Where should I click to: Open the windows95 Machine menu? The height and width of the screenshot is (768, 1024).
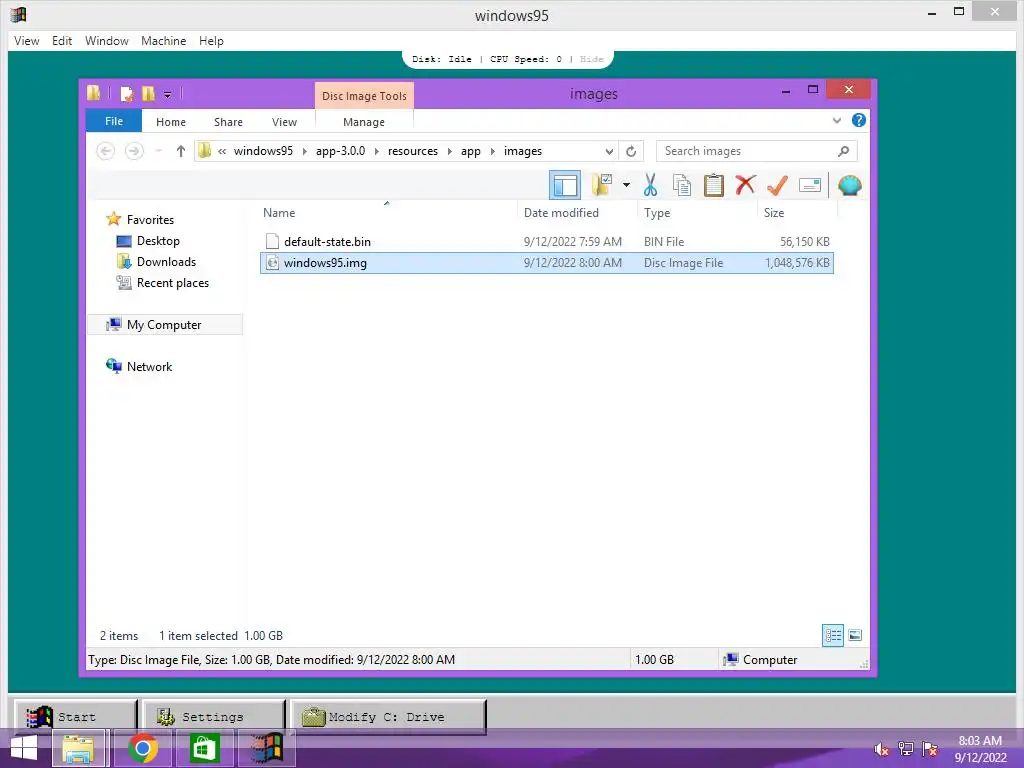pos(163,41)
